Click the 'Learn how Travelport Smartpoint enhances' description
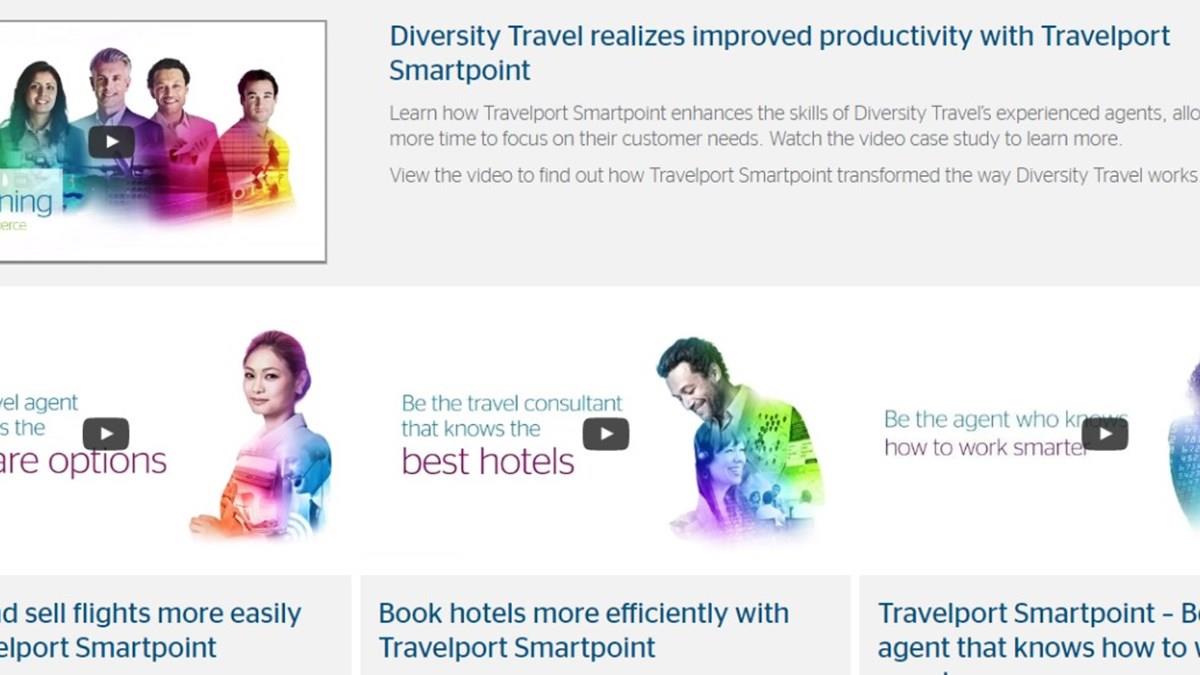 tap(794, 126)
